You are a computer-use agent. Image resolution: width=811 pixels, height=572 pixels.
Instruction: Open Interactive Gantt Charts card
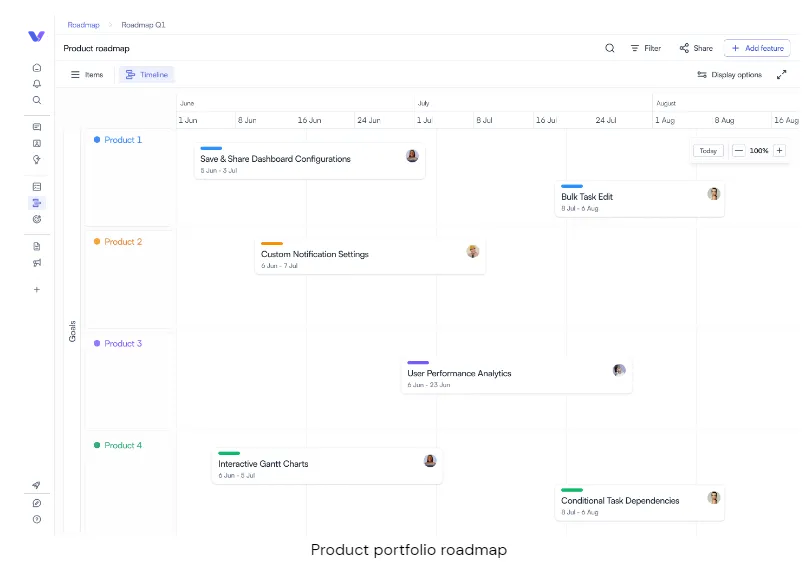(x=327, y=466)
